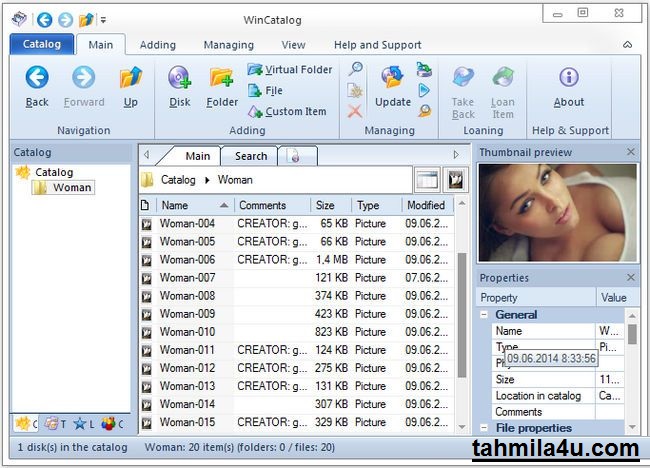Switch to details view icon beside breadcrumb
The image size is (650, 468).
427,180
